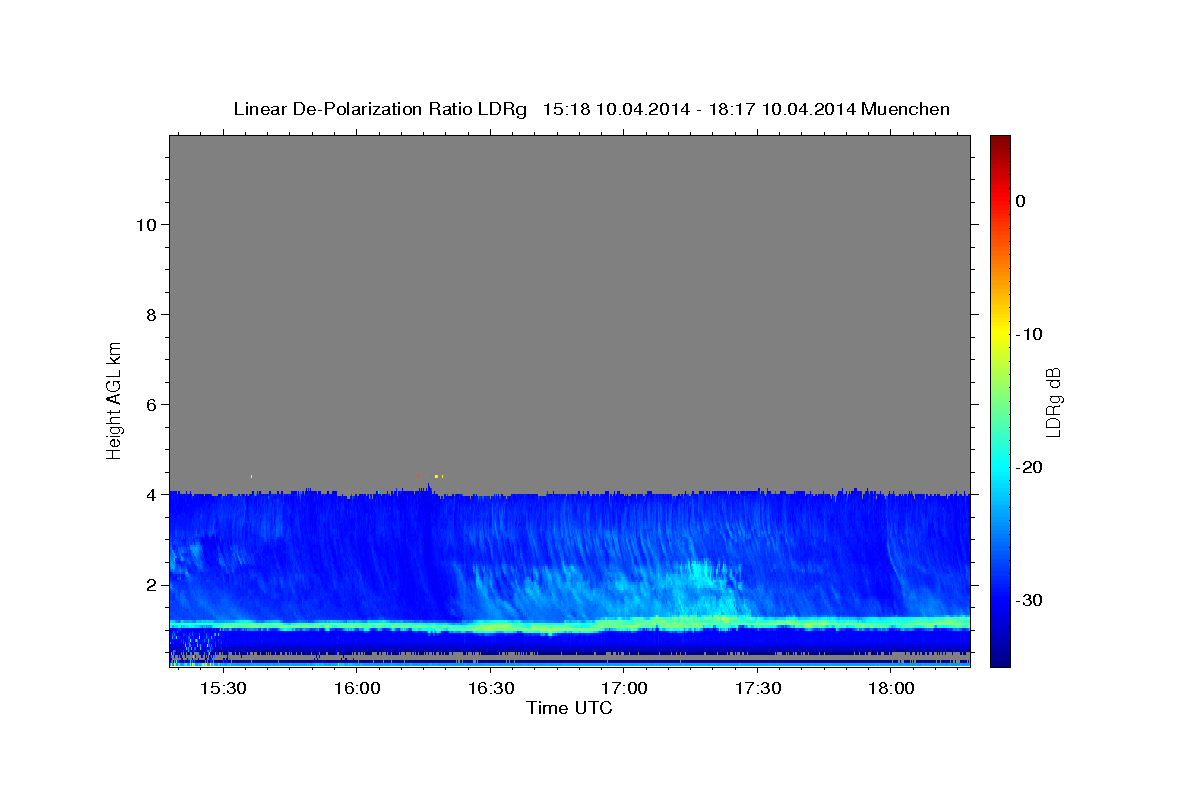Click the 'Muenchen' location label in title
1200x800 pixels.
(x=906, y=109)
